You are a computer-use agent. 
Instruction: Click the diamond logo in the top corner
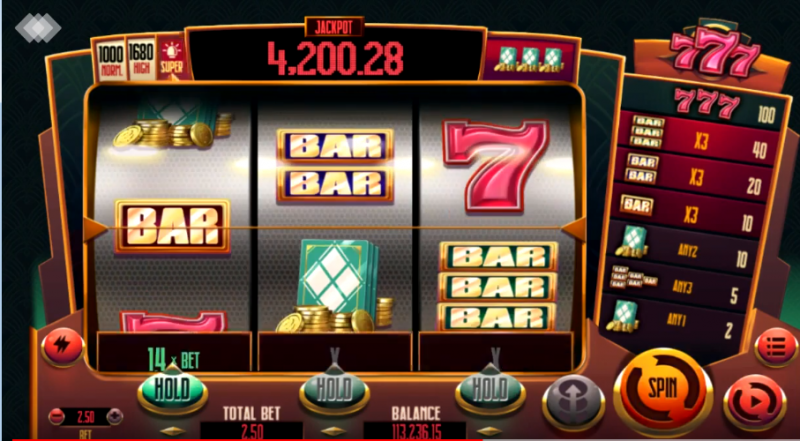pos(38,28)
